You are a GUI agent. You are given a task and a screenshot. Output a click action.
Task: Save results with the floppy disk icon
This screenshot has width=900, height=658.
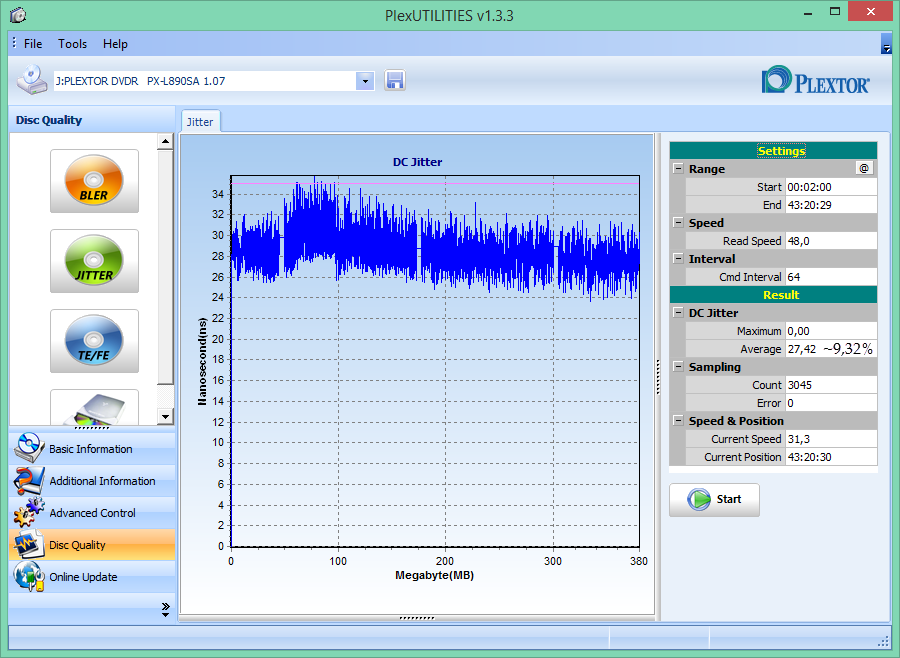click(x=394, y=80)
